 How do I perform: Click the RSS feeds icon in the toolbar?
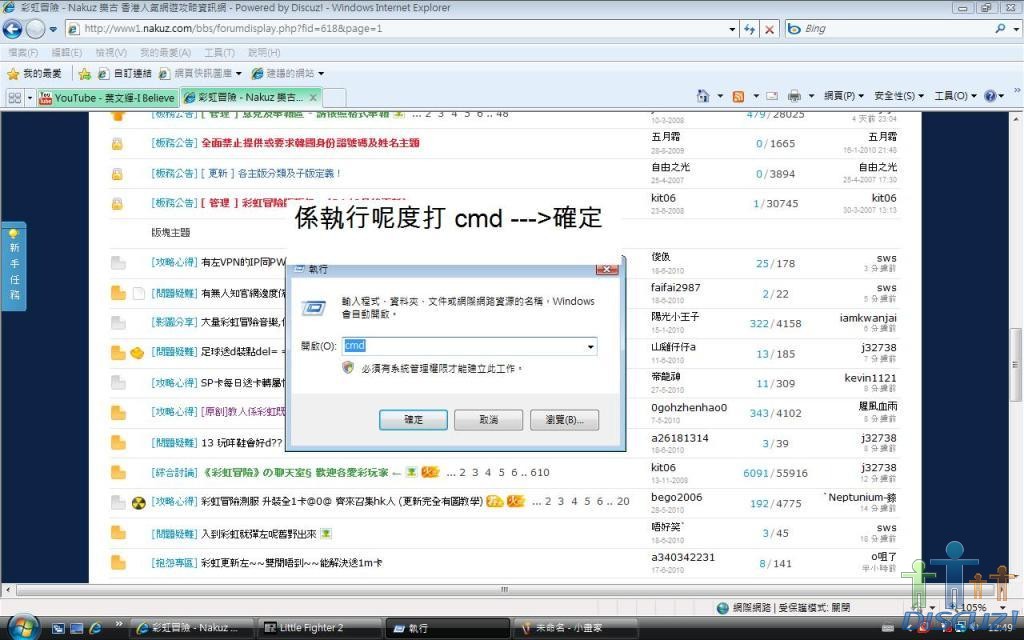coord(738,96)
